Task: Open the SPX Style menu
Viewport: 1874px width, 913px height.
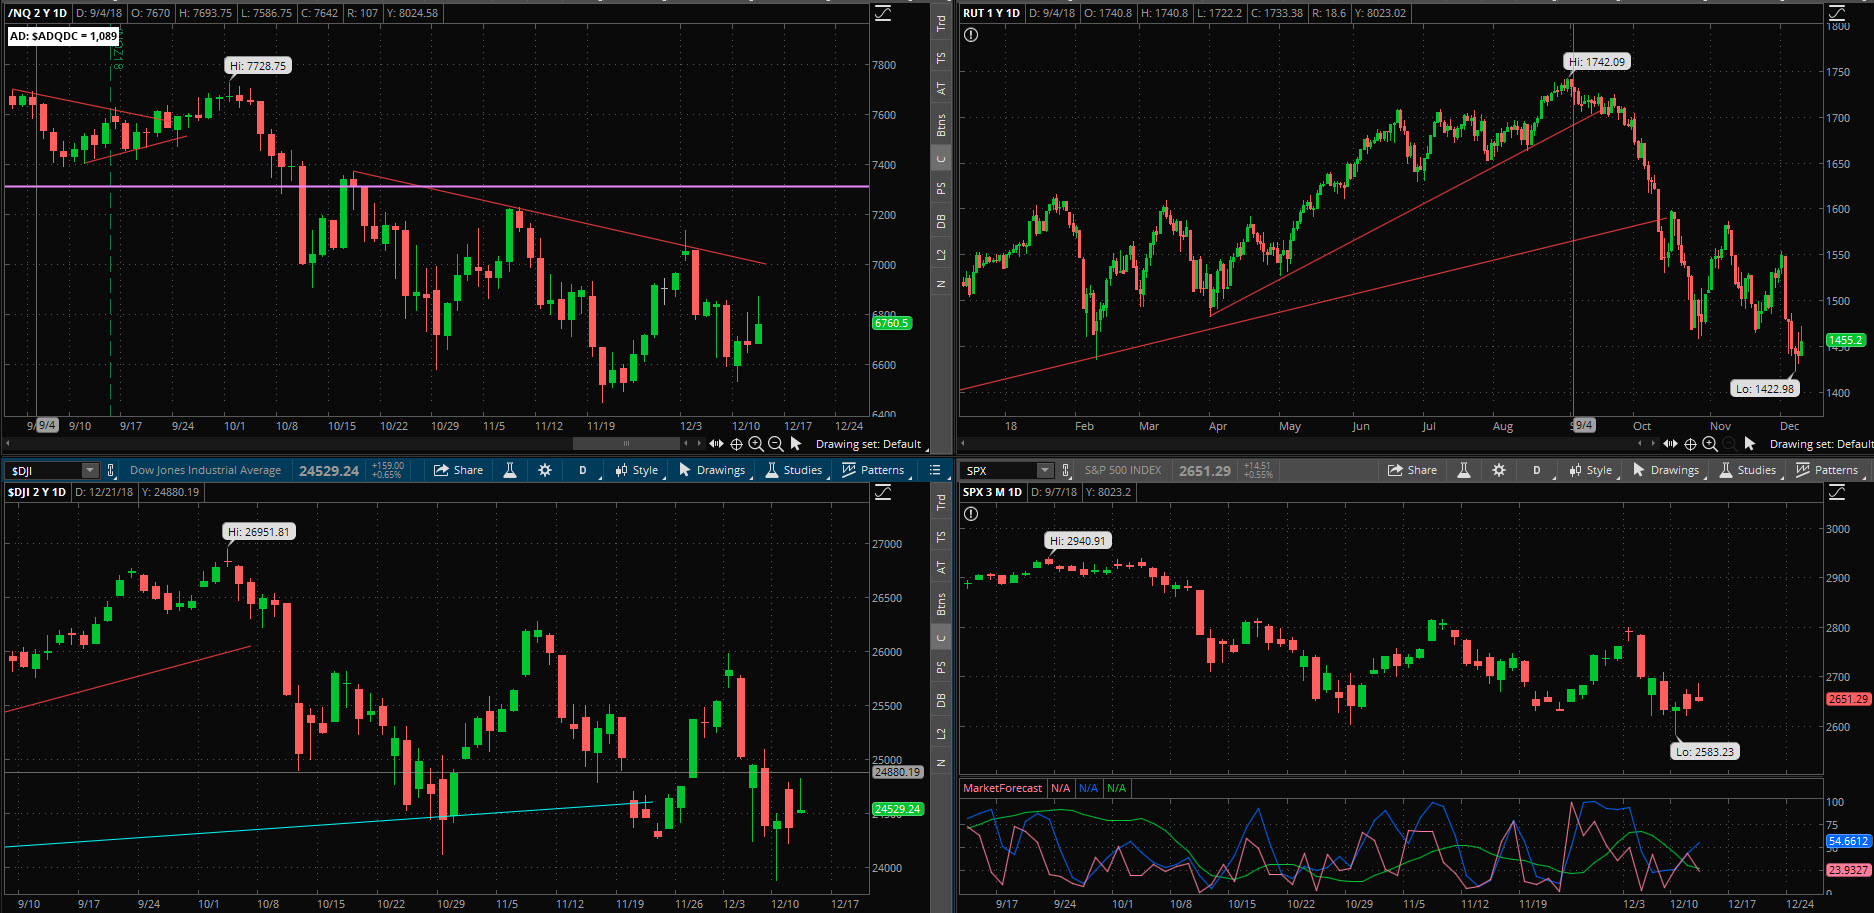Action: pyautogui.click(x=1591, y=470)
